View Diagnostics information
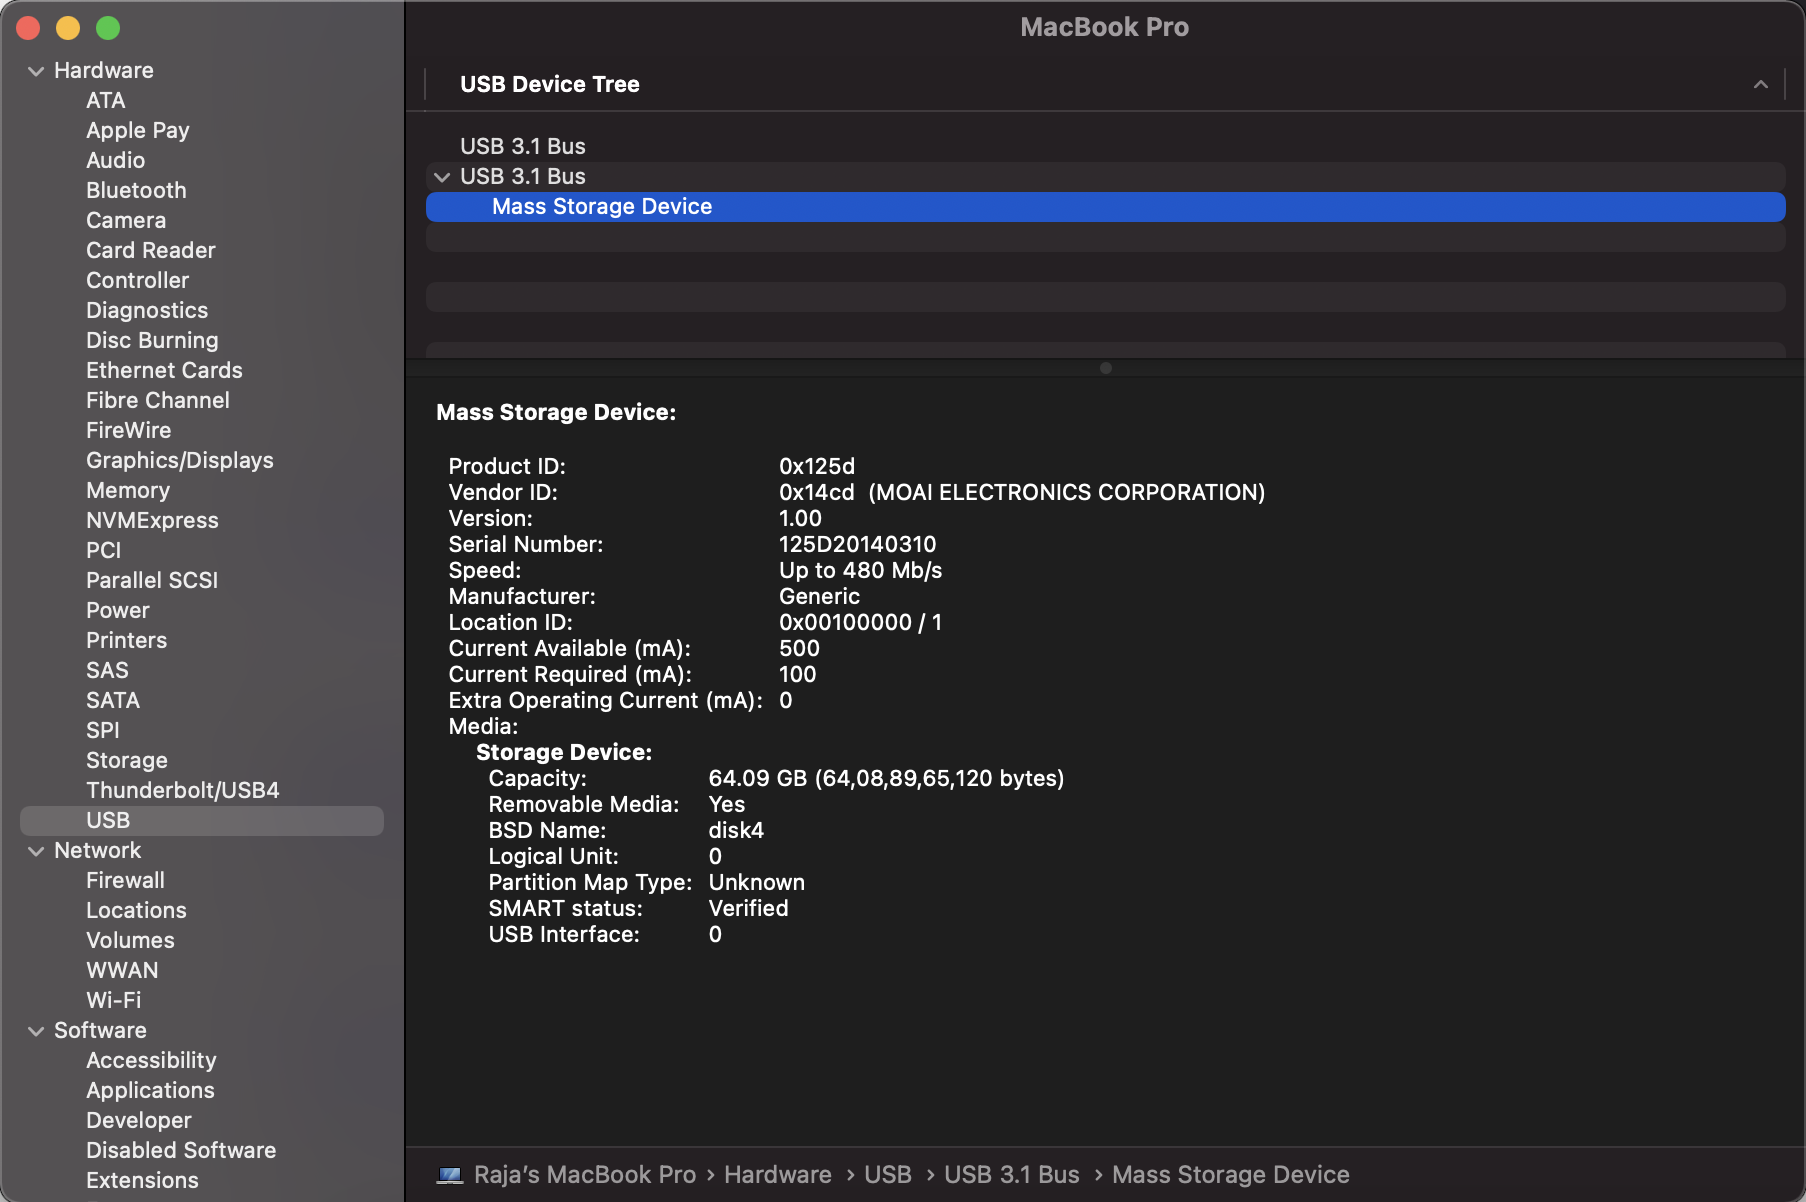 tap(147, 310)
